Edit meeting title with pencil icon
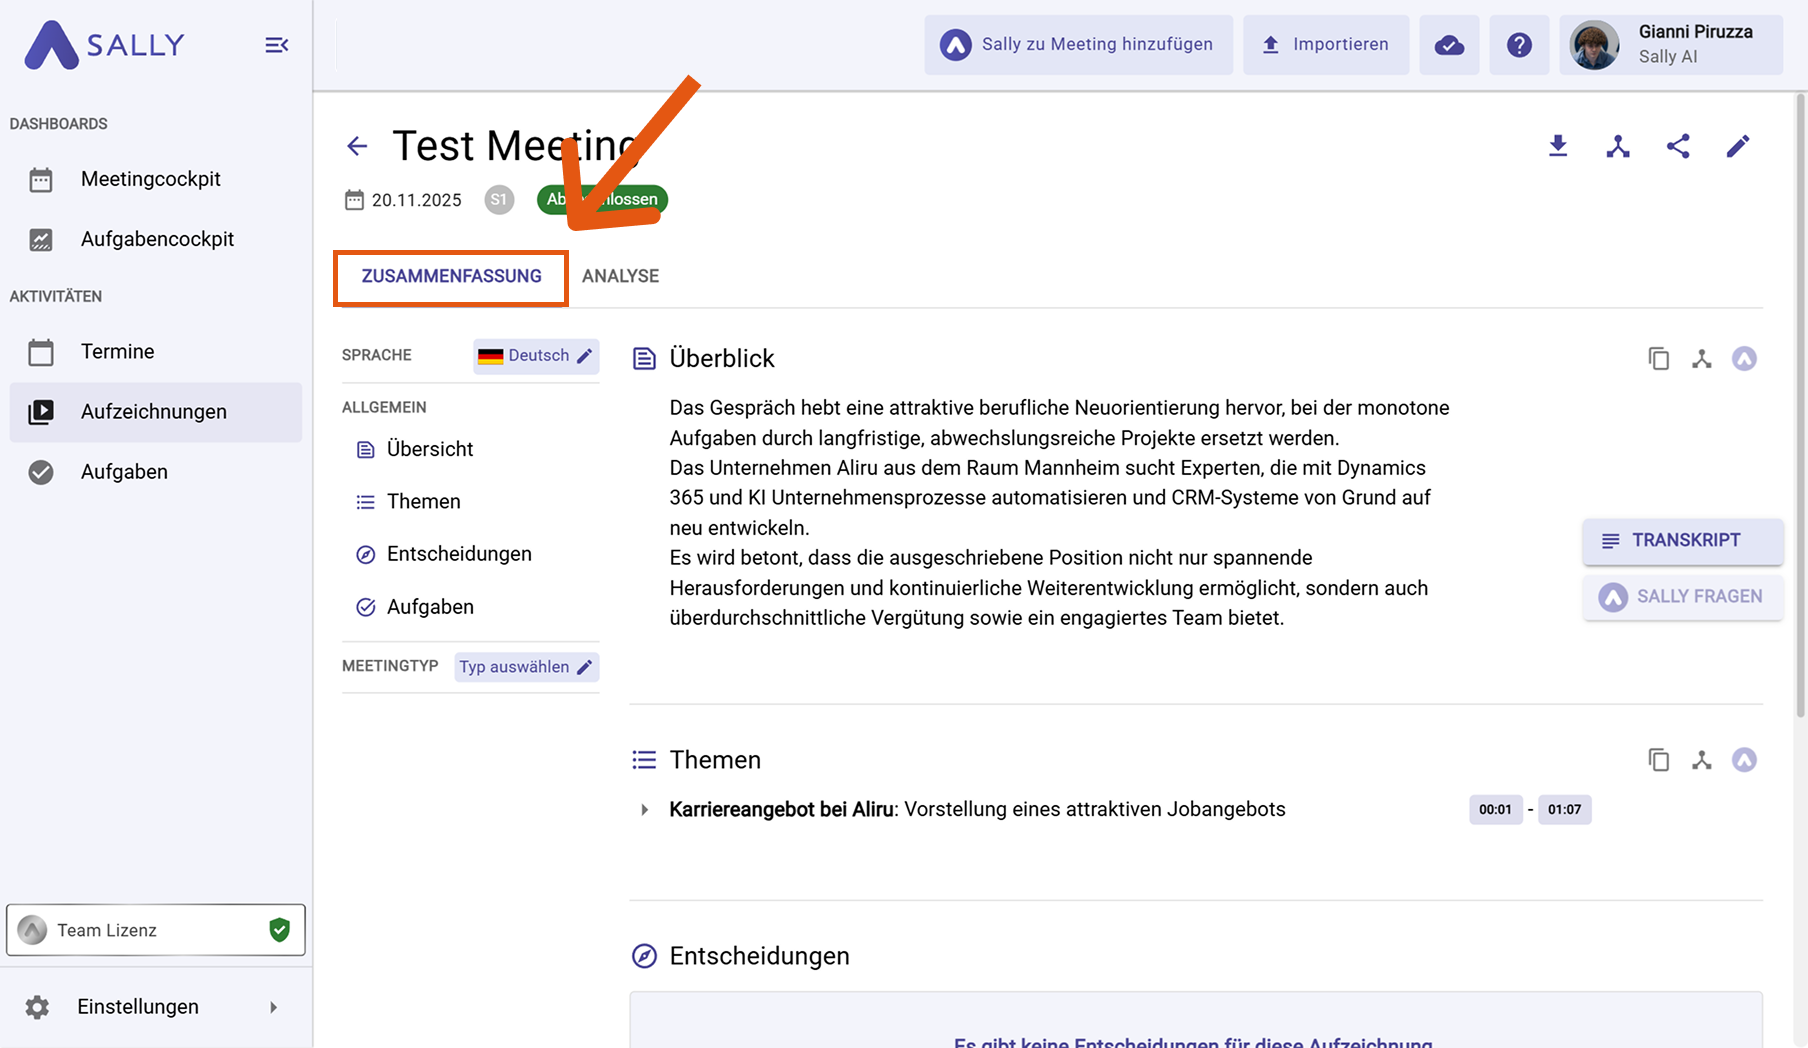The image size is (1808, 1048). [1737, 146]
